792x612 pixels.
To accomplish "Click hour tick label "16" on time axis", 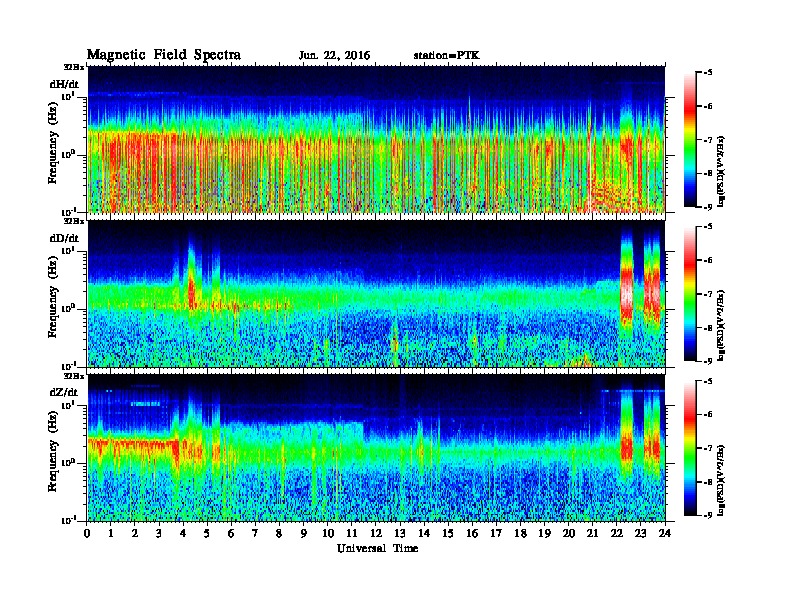I will tap(472, 533).
